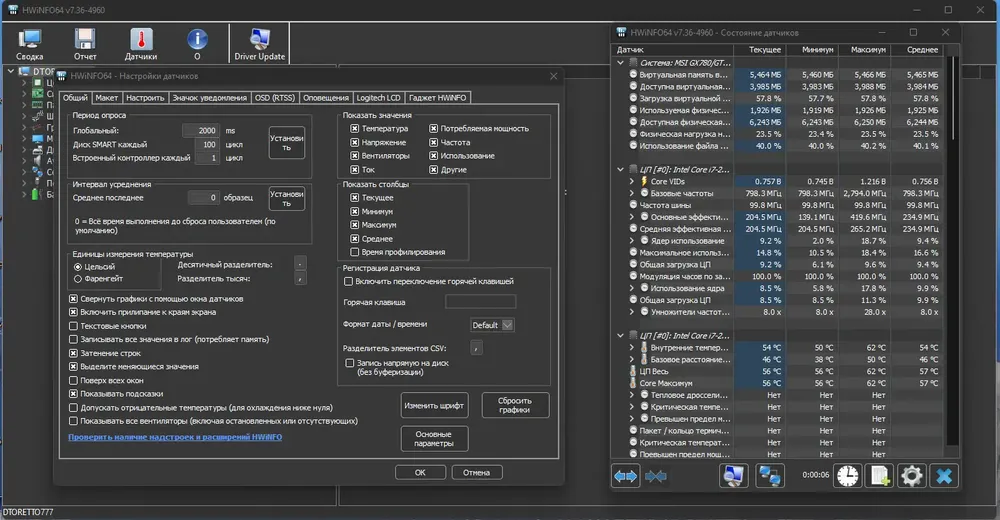This screenshot has width=1000, height=520.
Task: Click the Изменить шрифт button
Action: tap(434, 406)
